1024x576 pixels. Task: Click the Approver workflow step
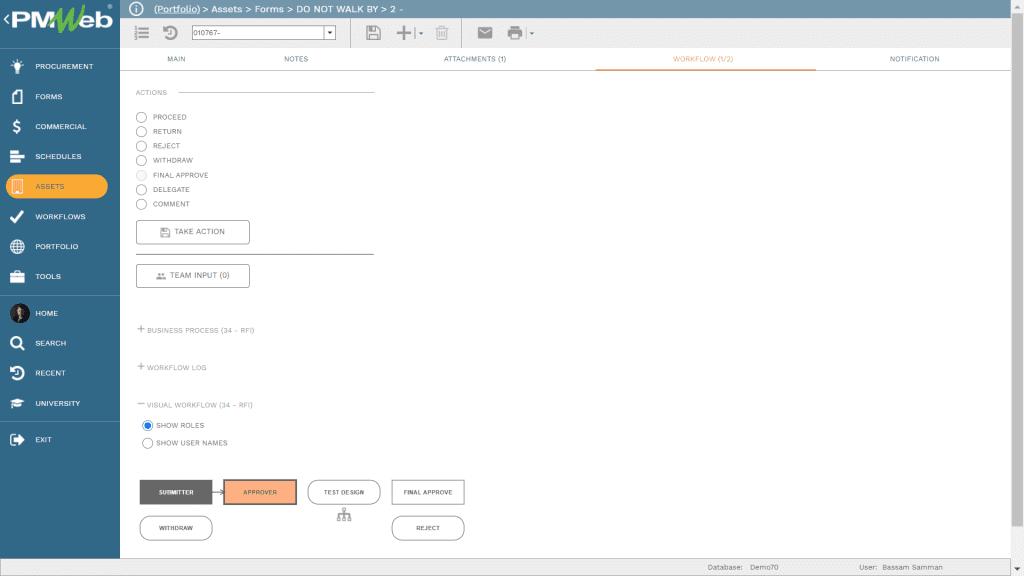[260, 492]
